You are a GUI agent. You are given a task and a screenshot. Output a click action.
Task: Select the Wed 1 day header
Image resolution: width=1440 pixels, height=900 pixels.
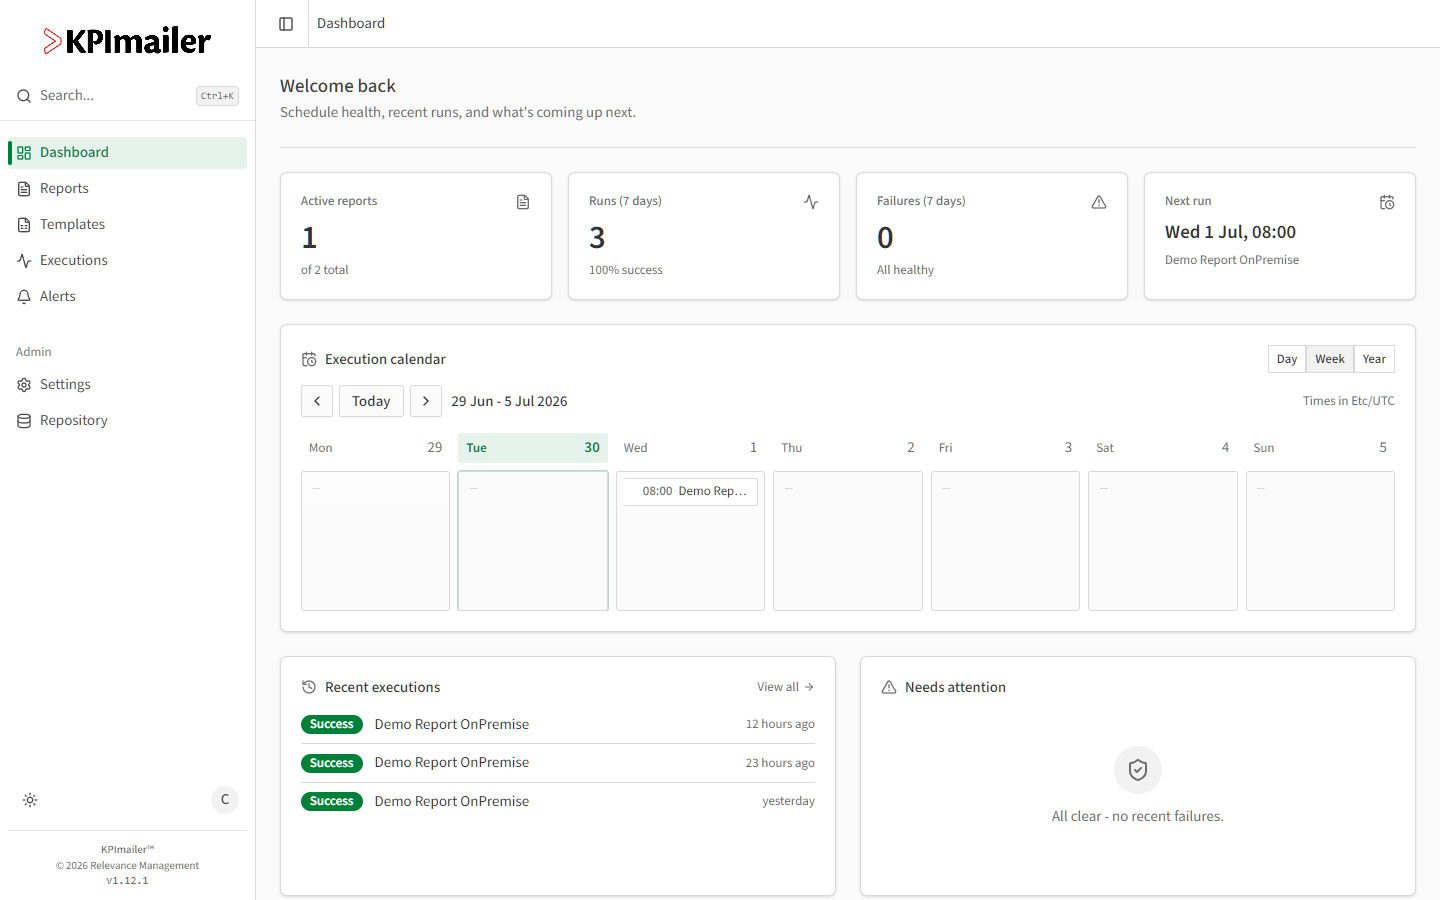(x=690, y=448)
